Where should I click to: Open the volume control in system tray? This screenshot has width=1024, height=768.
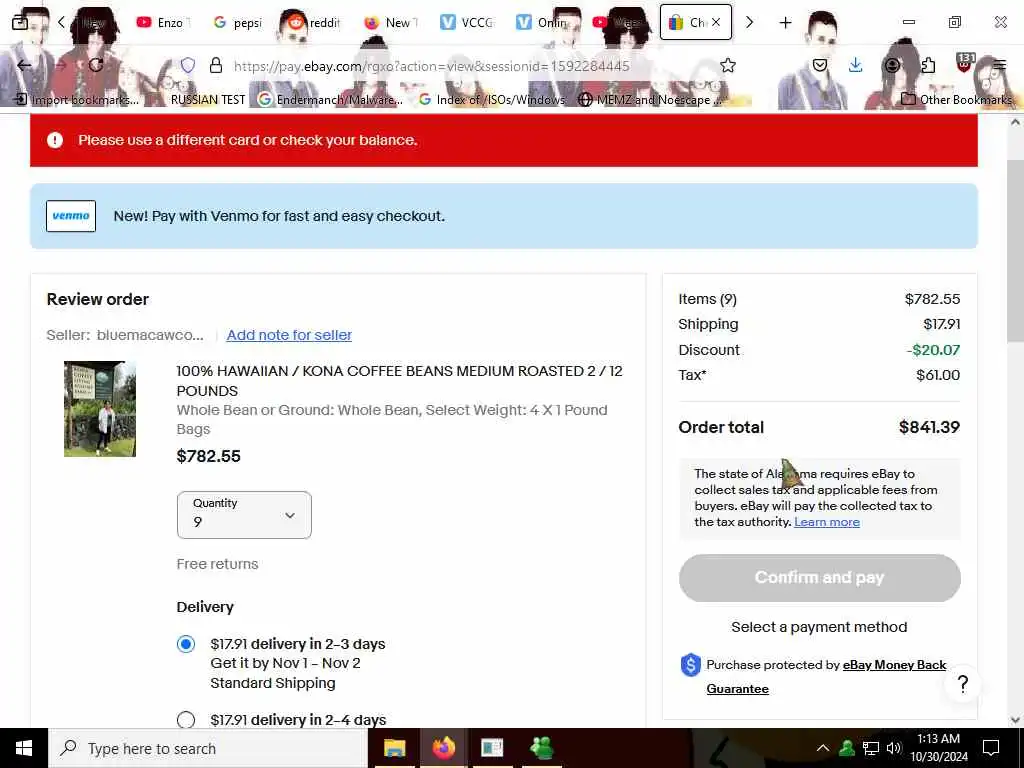pos(894,748)
